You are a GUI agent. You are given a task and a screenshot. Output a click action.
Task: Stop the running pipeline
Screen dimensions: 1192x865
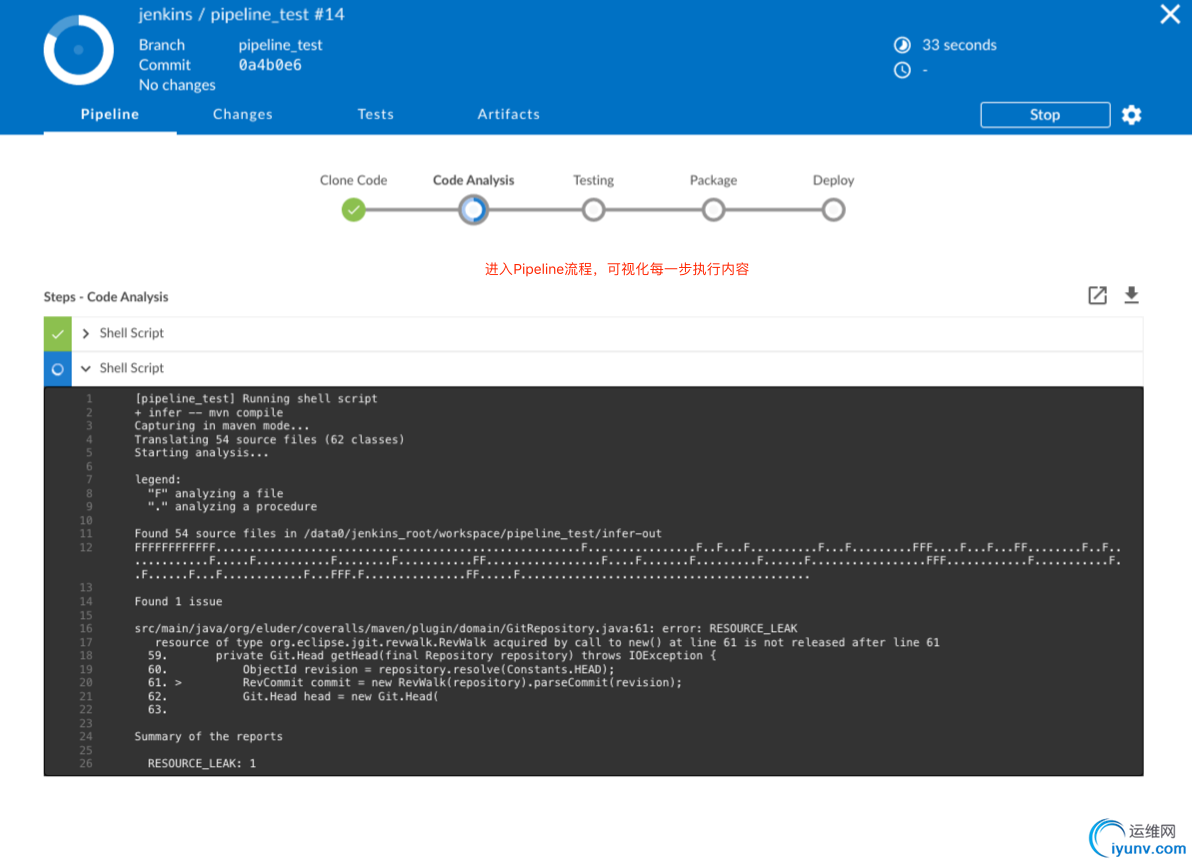1045,115
